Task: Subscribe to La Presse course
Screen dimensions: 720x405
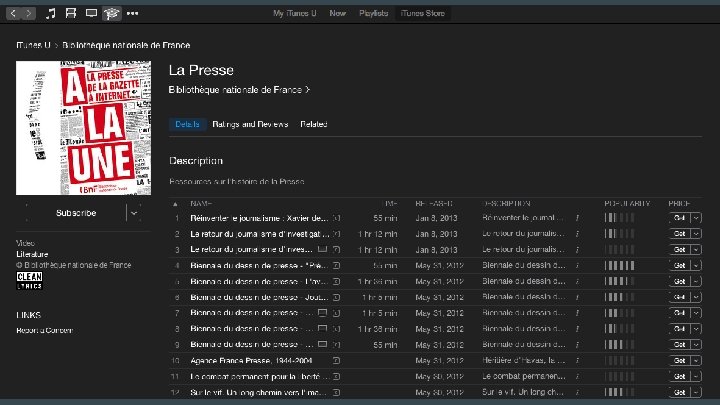Action: [x=76, y=213]
